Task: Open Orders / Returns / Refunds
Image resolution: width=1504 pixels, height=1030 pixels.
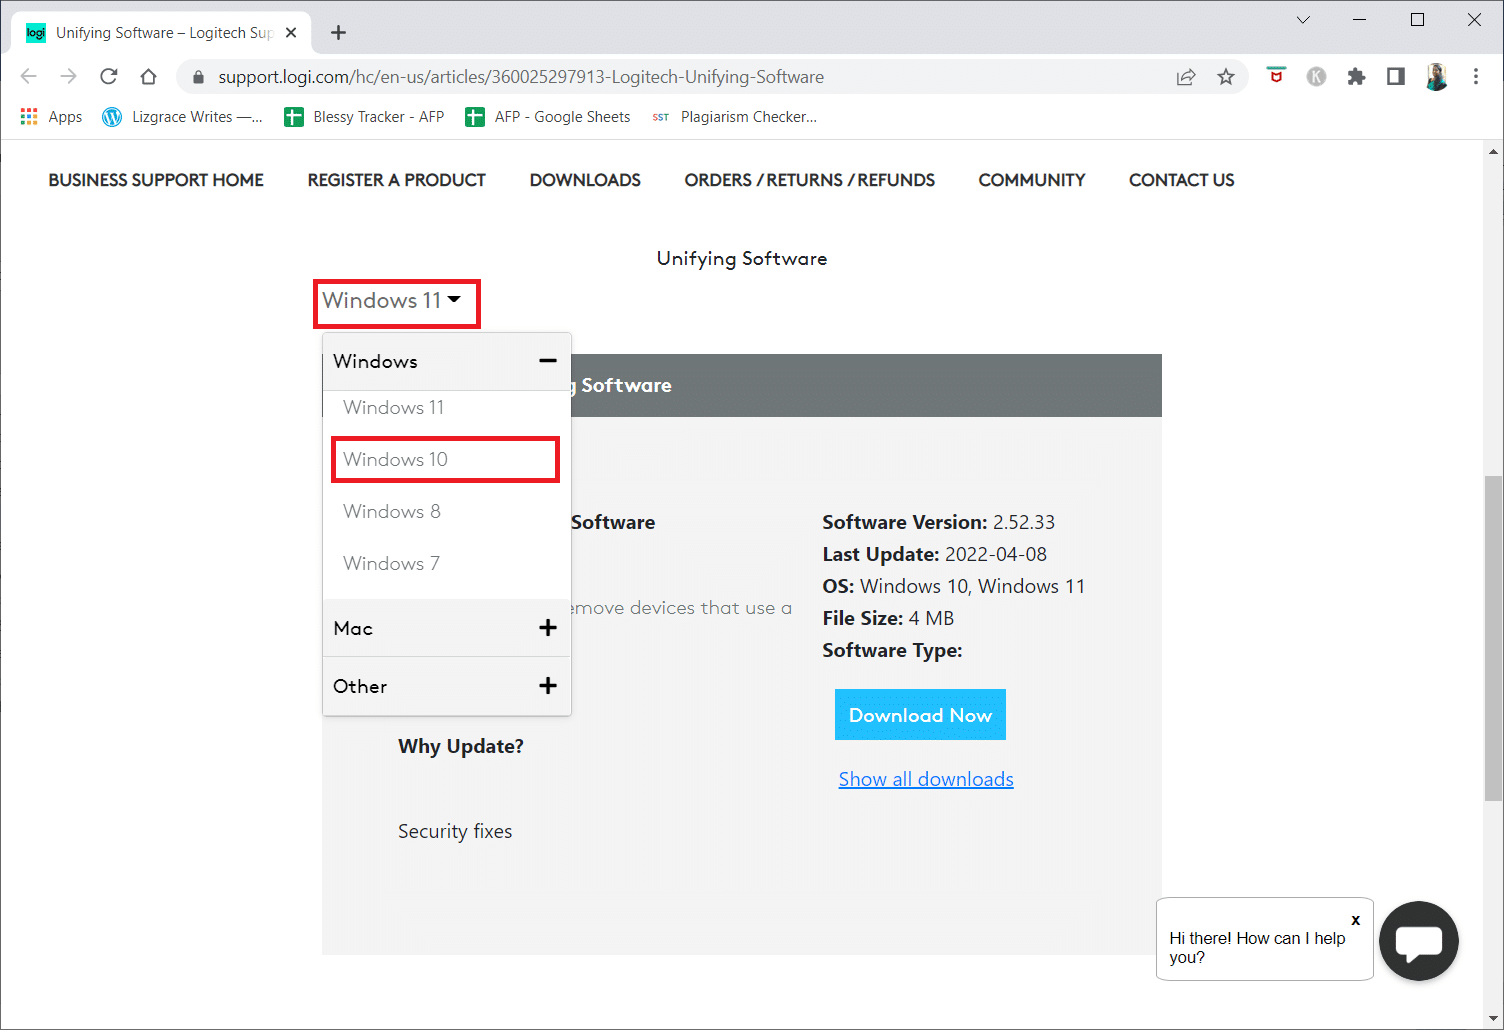Action: (x=810, y=180)
